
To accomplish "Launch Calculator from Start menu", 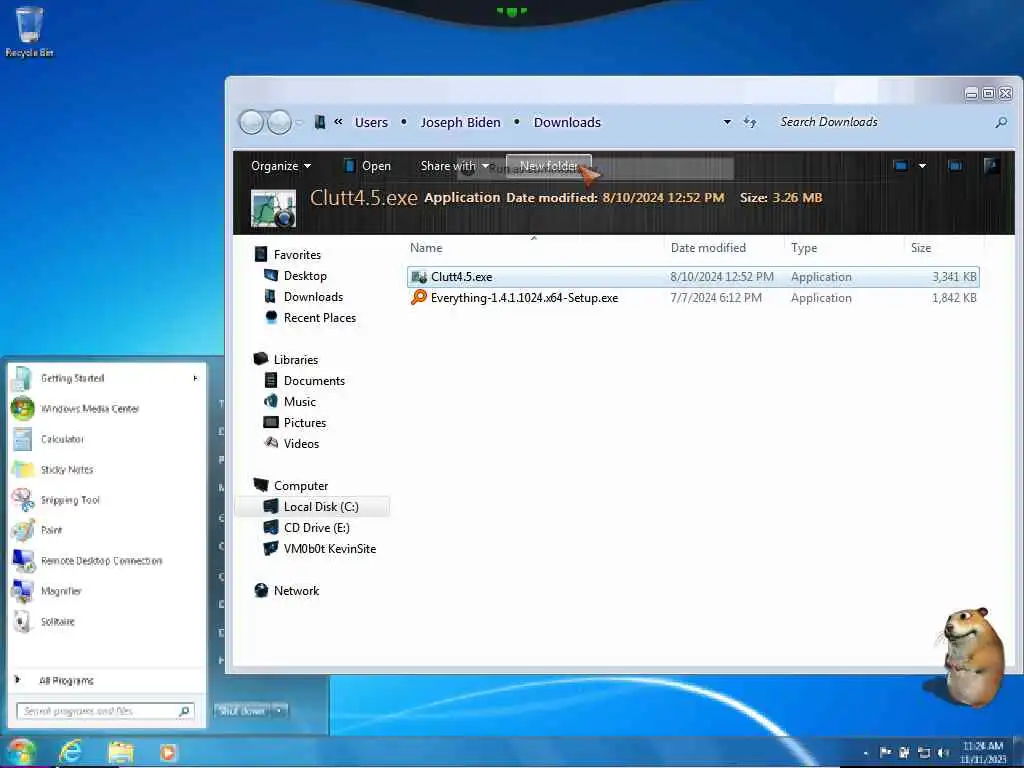I will click(x=62, y=439).
